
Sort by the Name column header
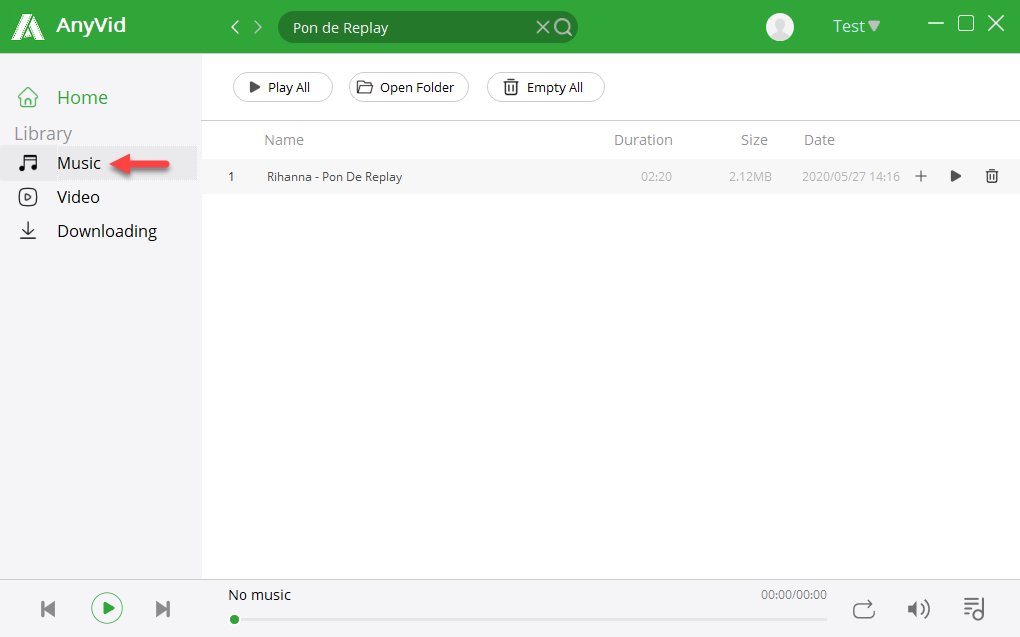(284, 140)
